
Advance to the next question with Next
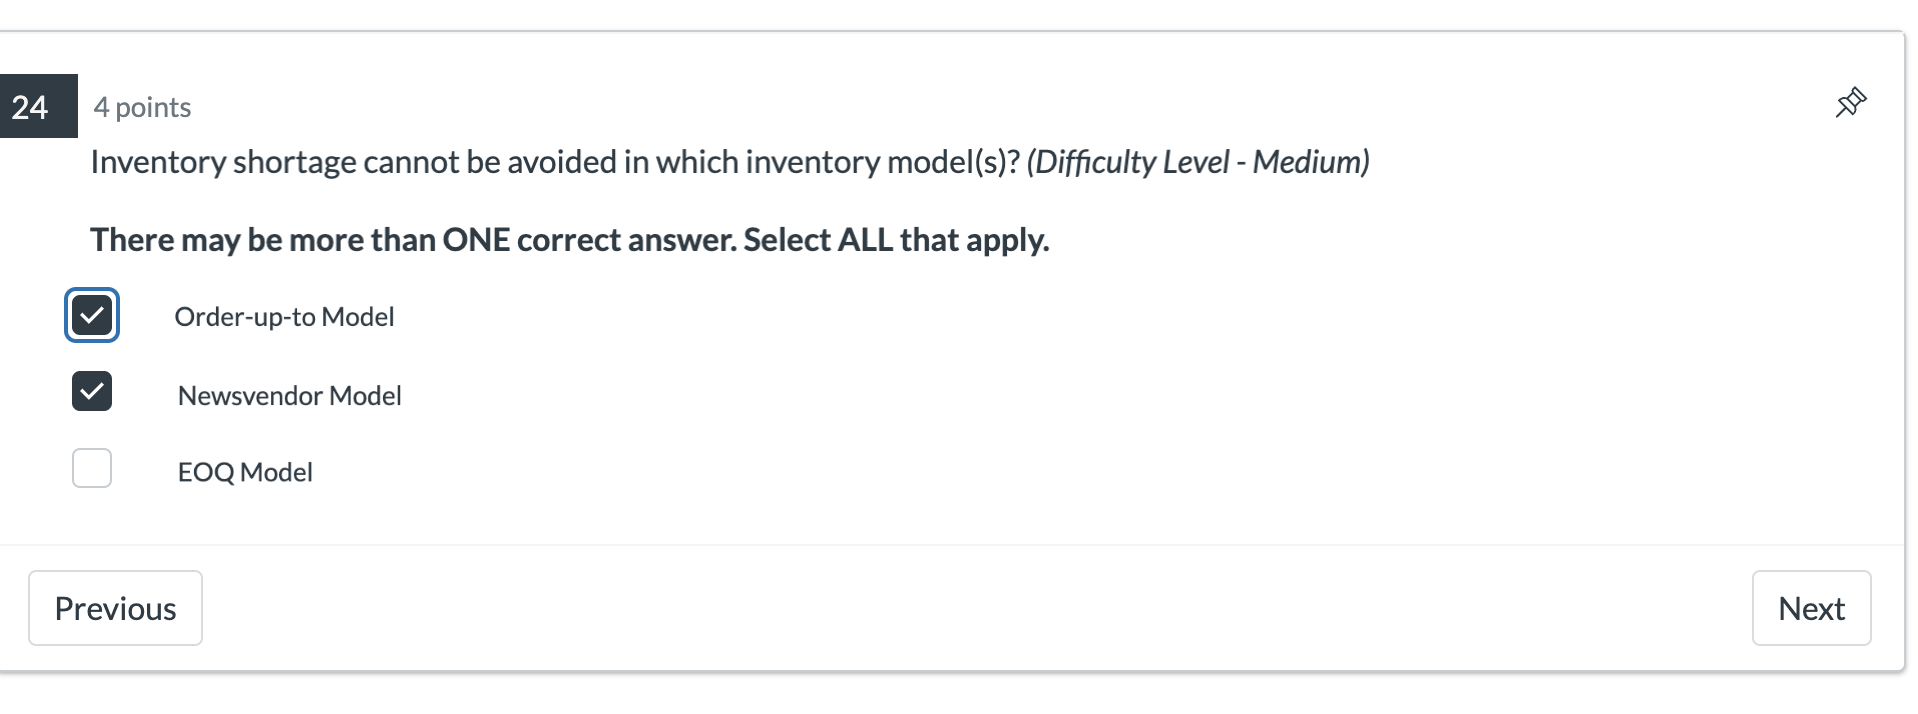(1811, 608)
